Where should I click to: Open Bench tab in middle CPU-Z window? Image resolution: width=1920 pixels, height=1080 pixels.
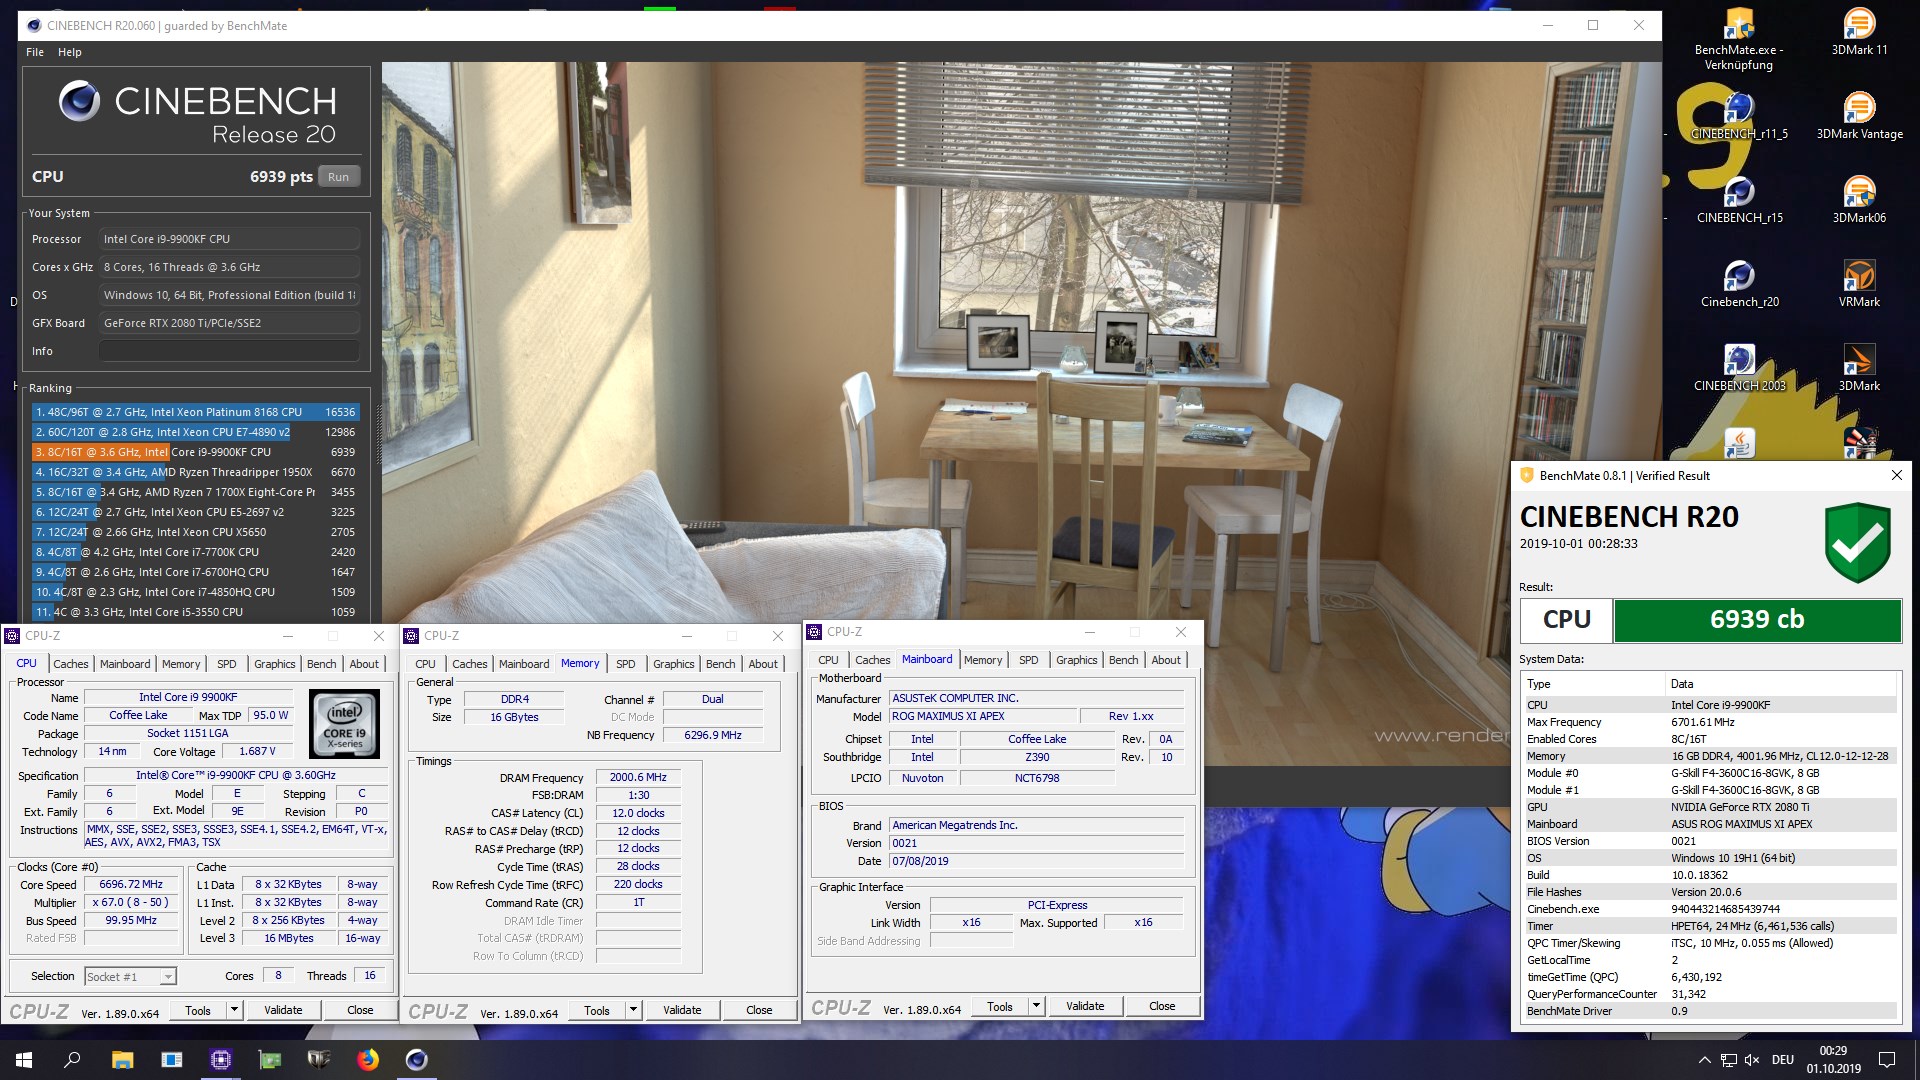pyautogui.click(x=721, y=664)
